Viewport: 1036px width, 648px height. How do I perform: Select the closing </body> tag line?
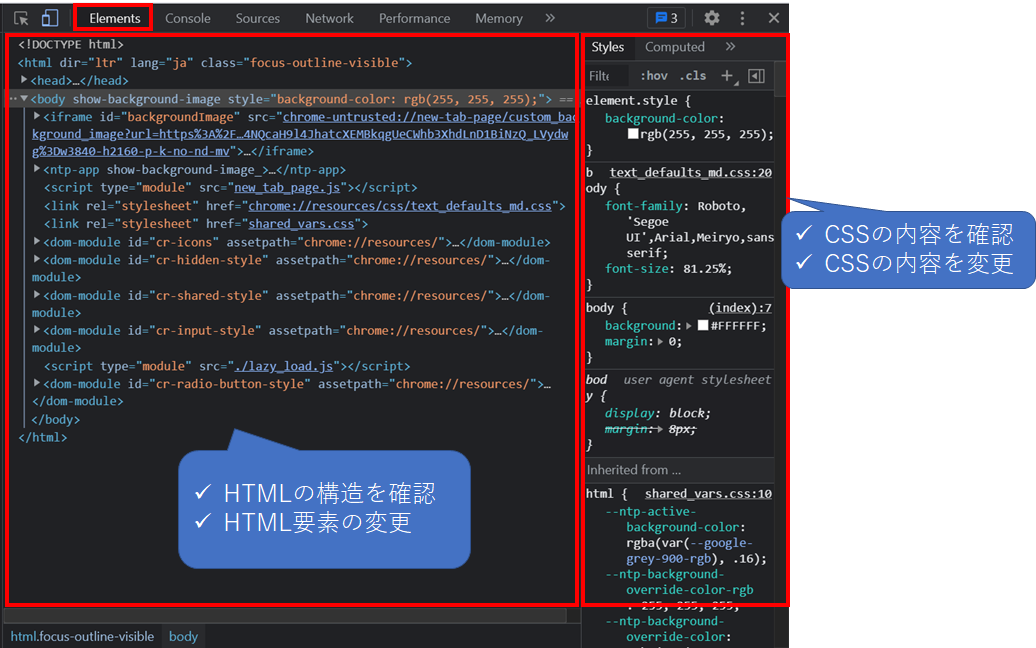pyautogui.click(x=56, y=419)
